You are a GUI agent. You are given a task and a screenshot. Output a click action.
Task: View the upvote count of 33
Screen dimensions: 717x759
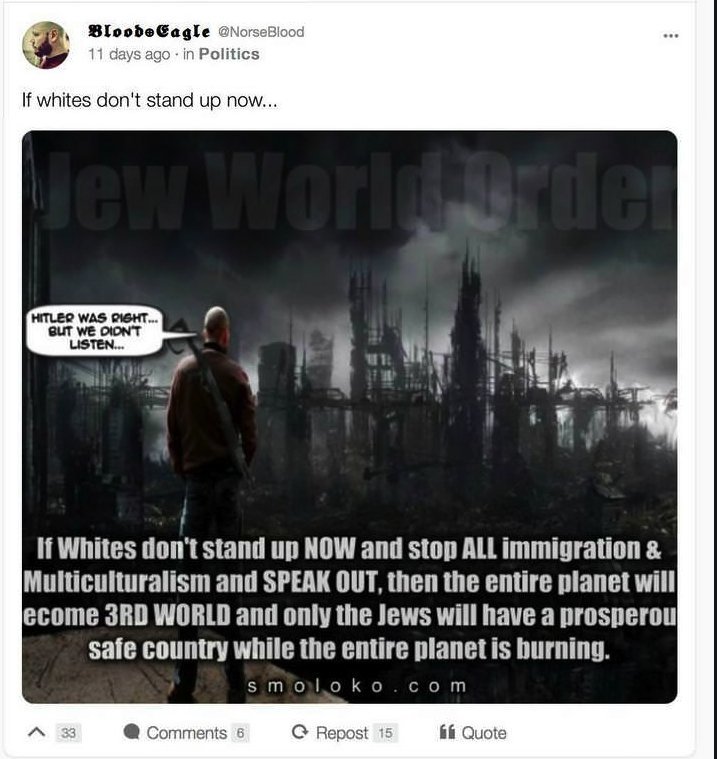pyautogui.click(x=68, y=733)
